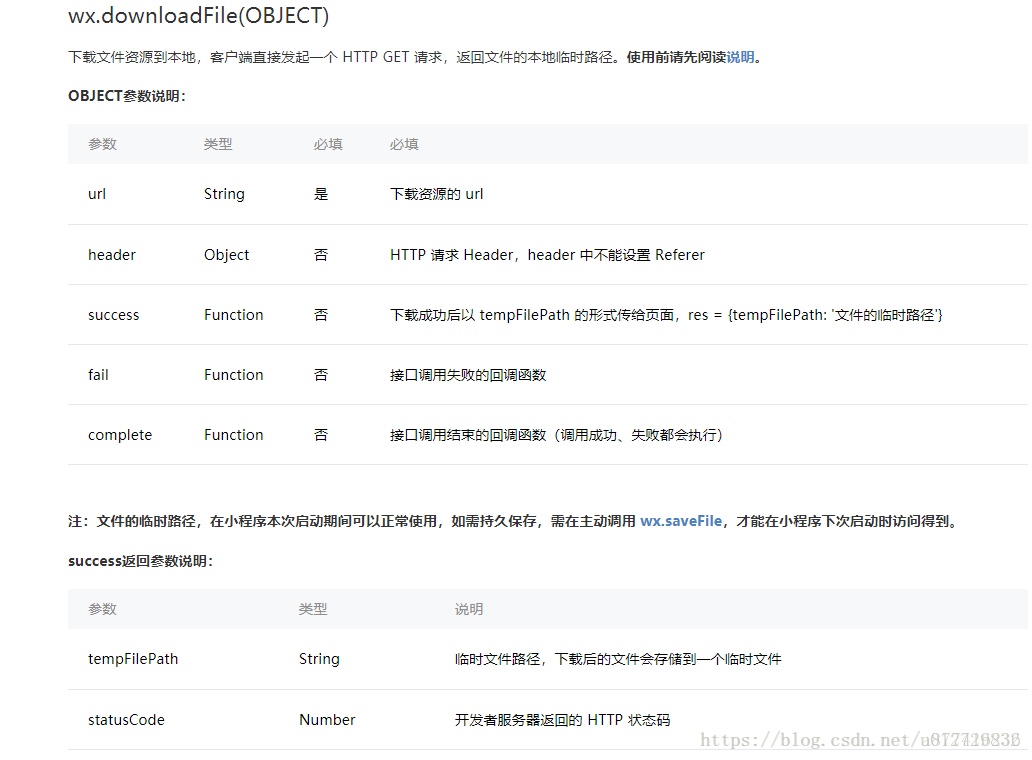The image size is (1032, 760).
Task: Click 开发者服务器返回的 HTTP 状态码 description
Action: [x=562, y=720]
